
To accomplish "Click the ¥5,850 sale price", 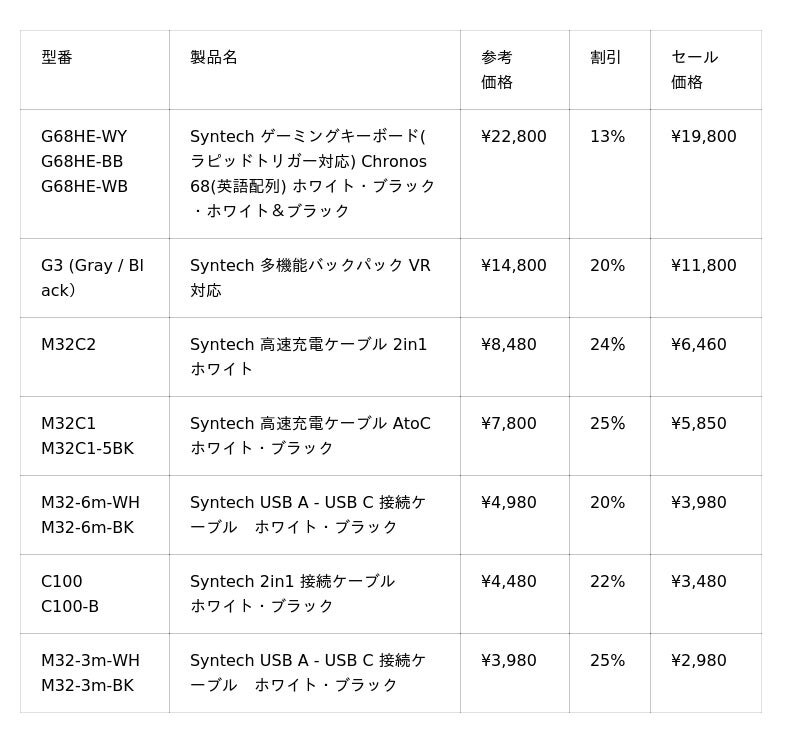I will point(699,424).
